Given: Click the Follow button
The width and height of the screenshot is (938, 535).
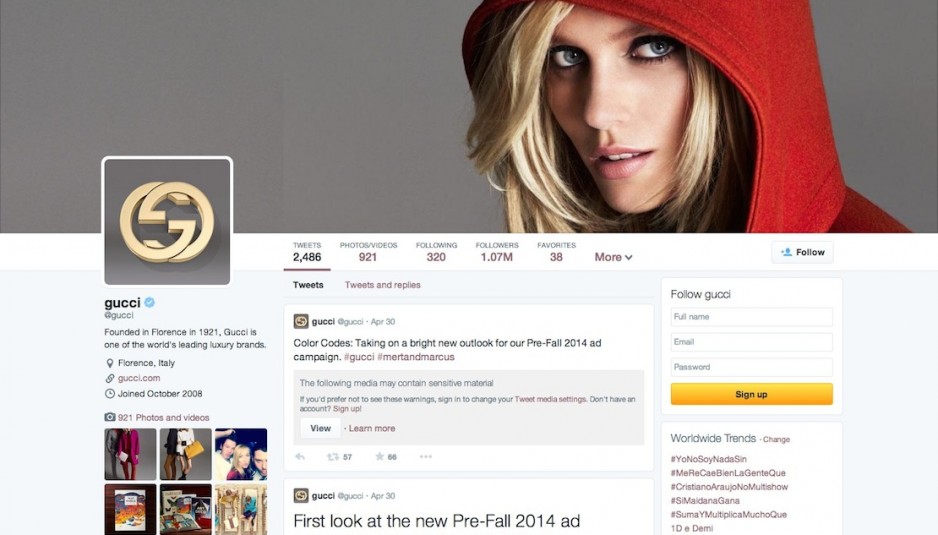Looking at the screenshot, I should click(x=802, y=252).
